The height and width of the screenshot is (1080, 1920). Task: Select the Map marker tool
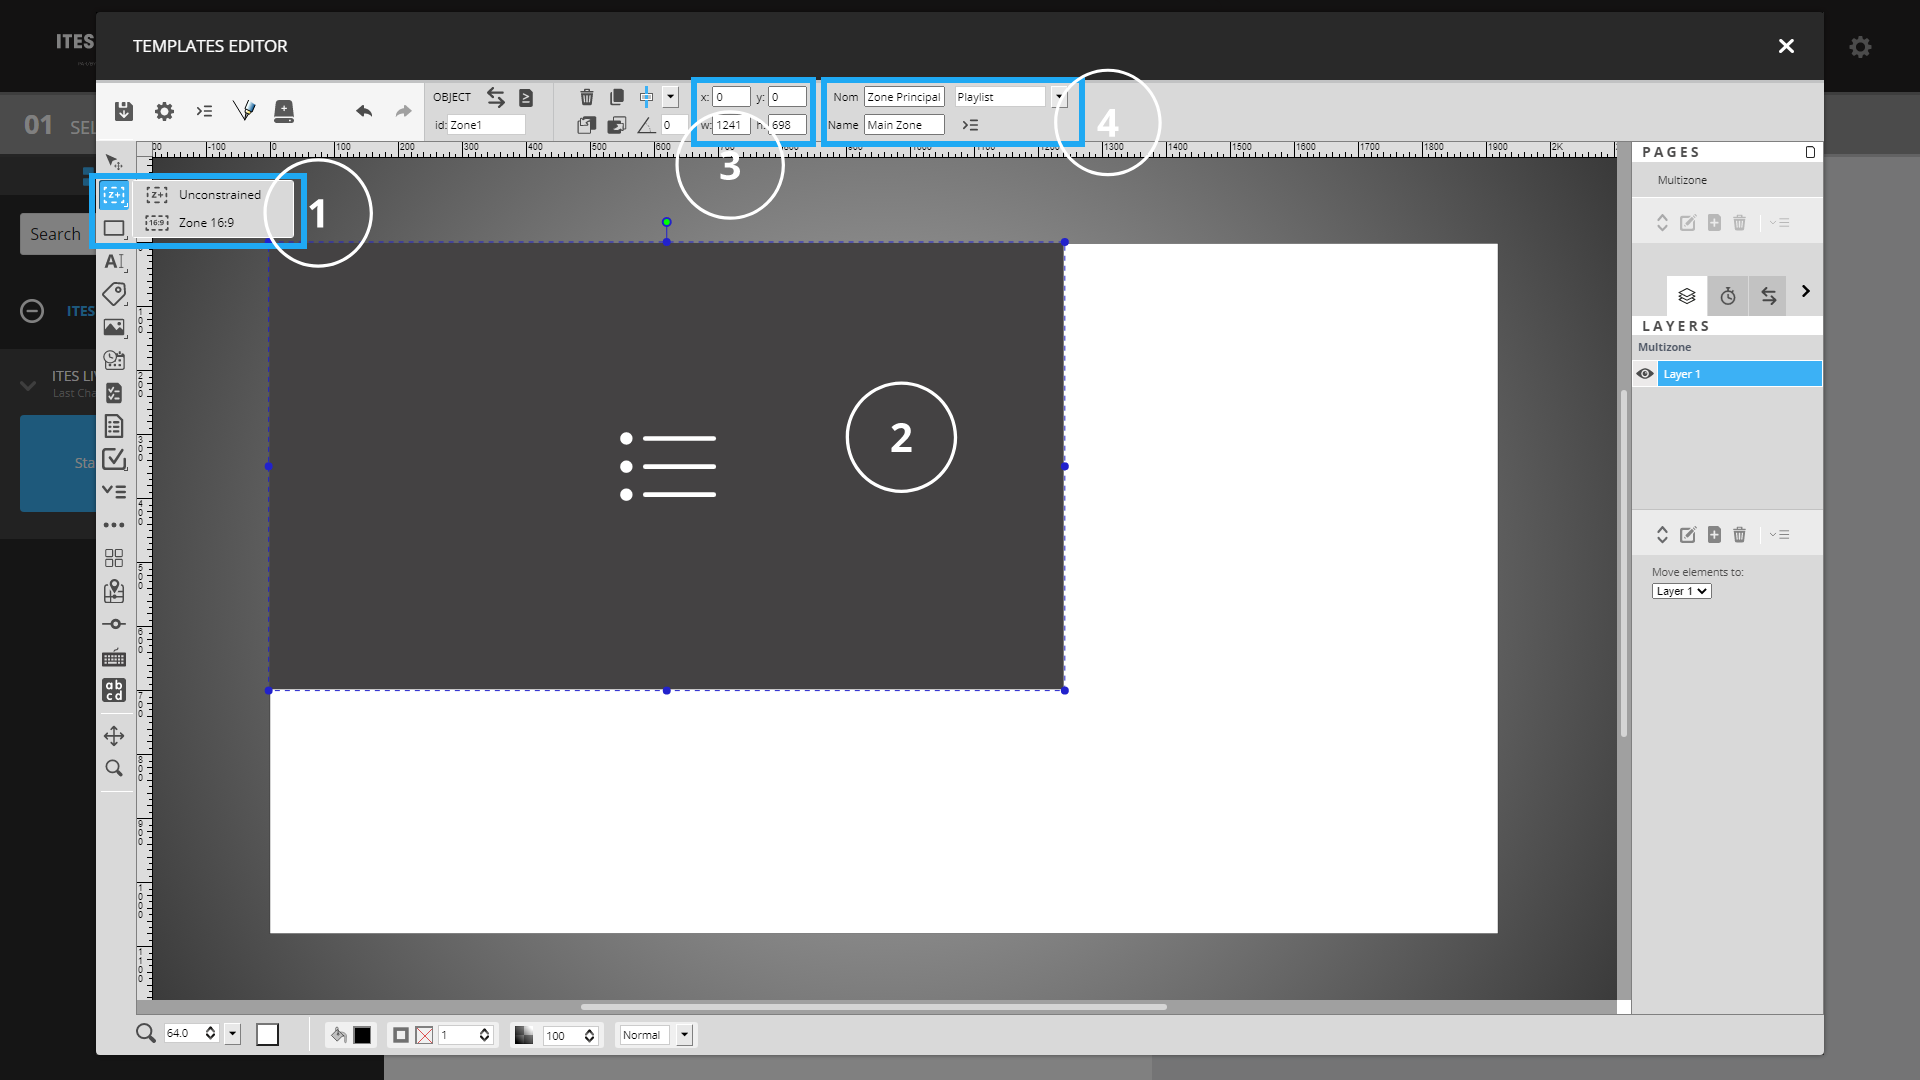click(114, 591)
